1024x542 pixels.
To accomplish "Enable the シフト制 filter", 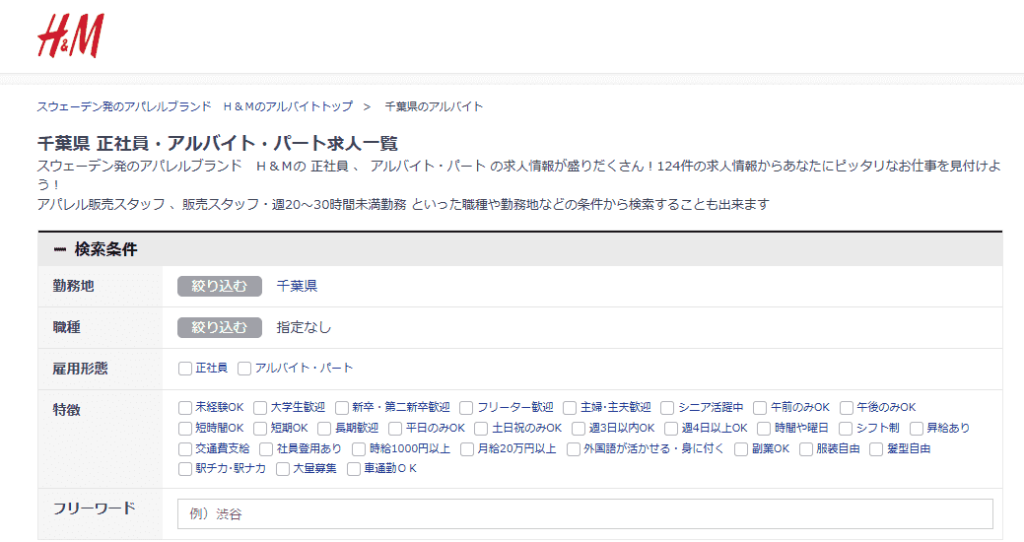I will point(845,428).
